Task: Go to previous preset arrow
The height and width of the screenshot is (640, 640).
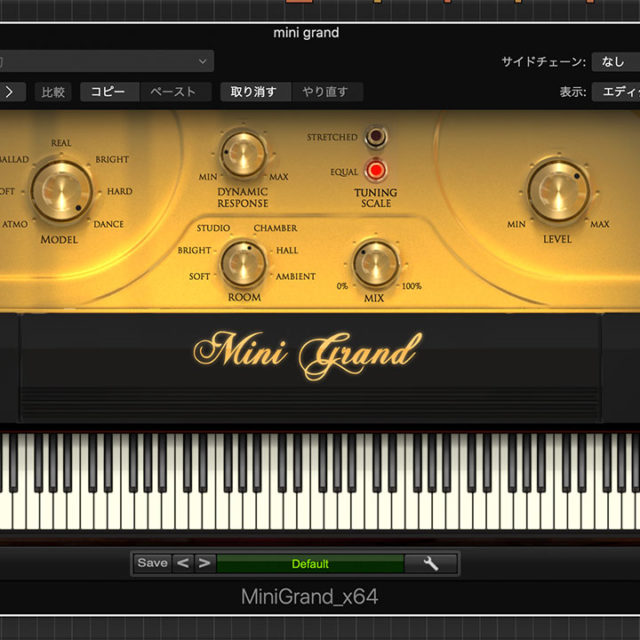Action: (183, 564)
